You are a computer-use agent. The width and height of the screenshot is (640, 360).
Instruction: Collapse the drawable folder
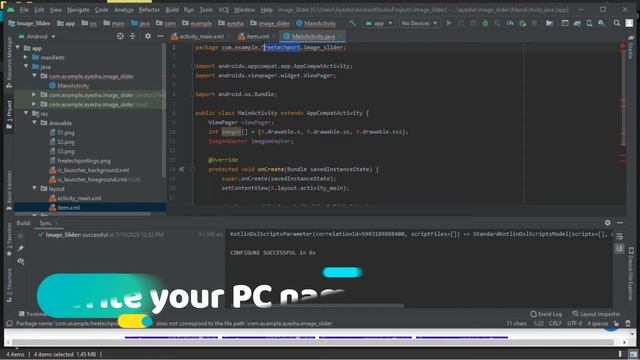(34, 122)
